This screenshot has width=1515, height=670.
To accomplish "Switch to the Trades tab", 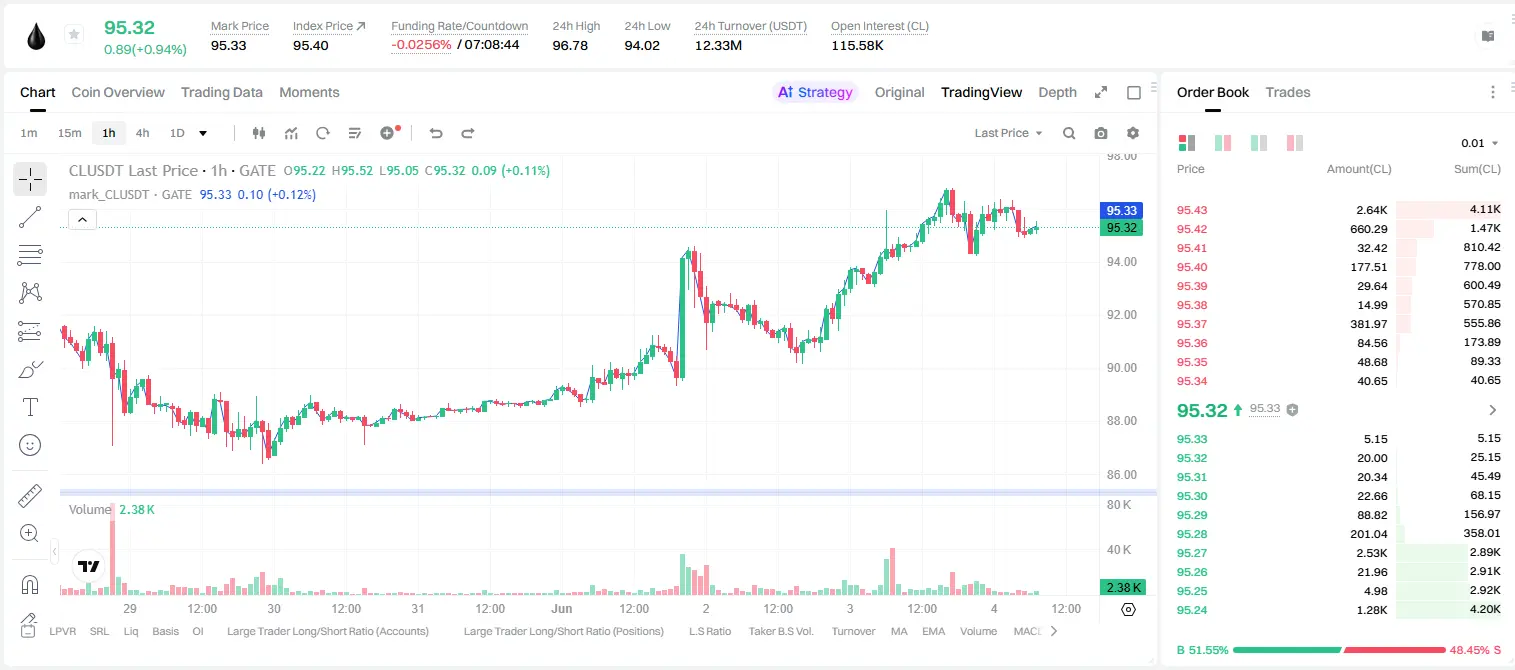I will click(1287, 92).
